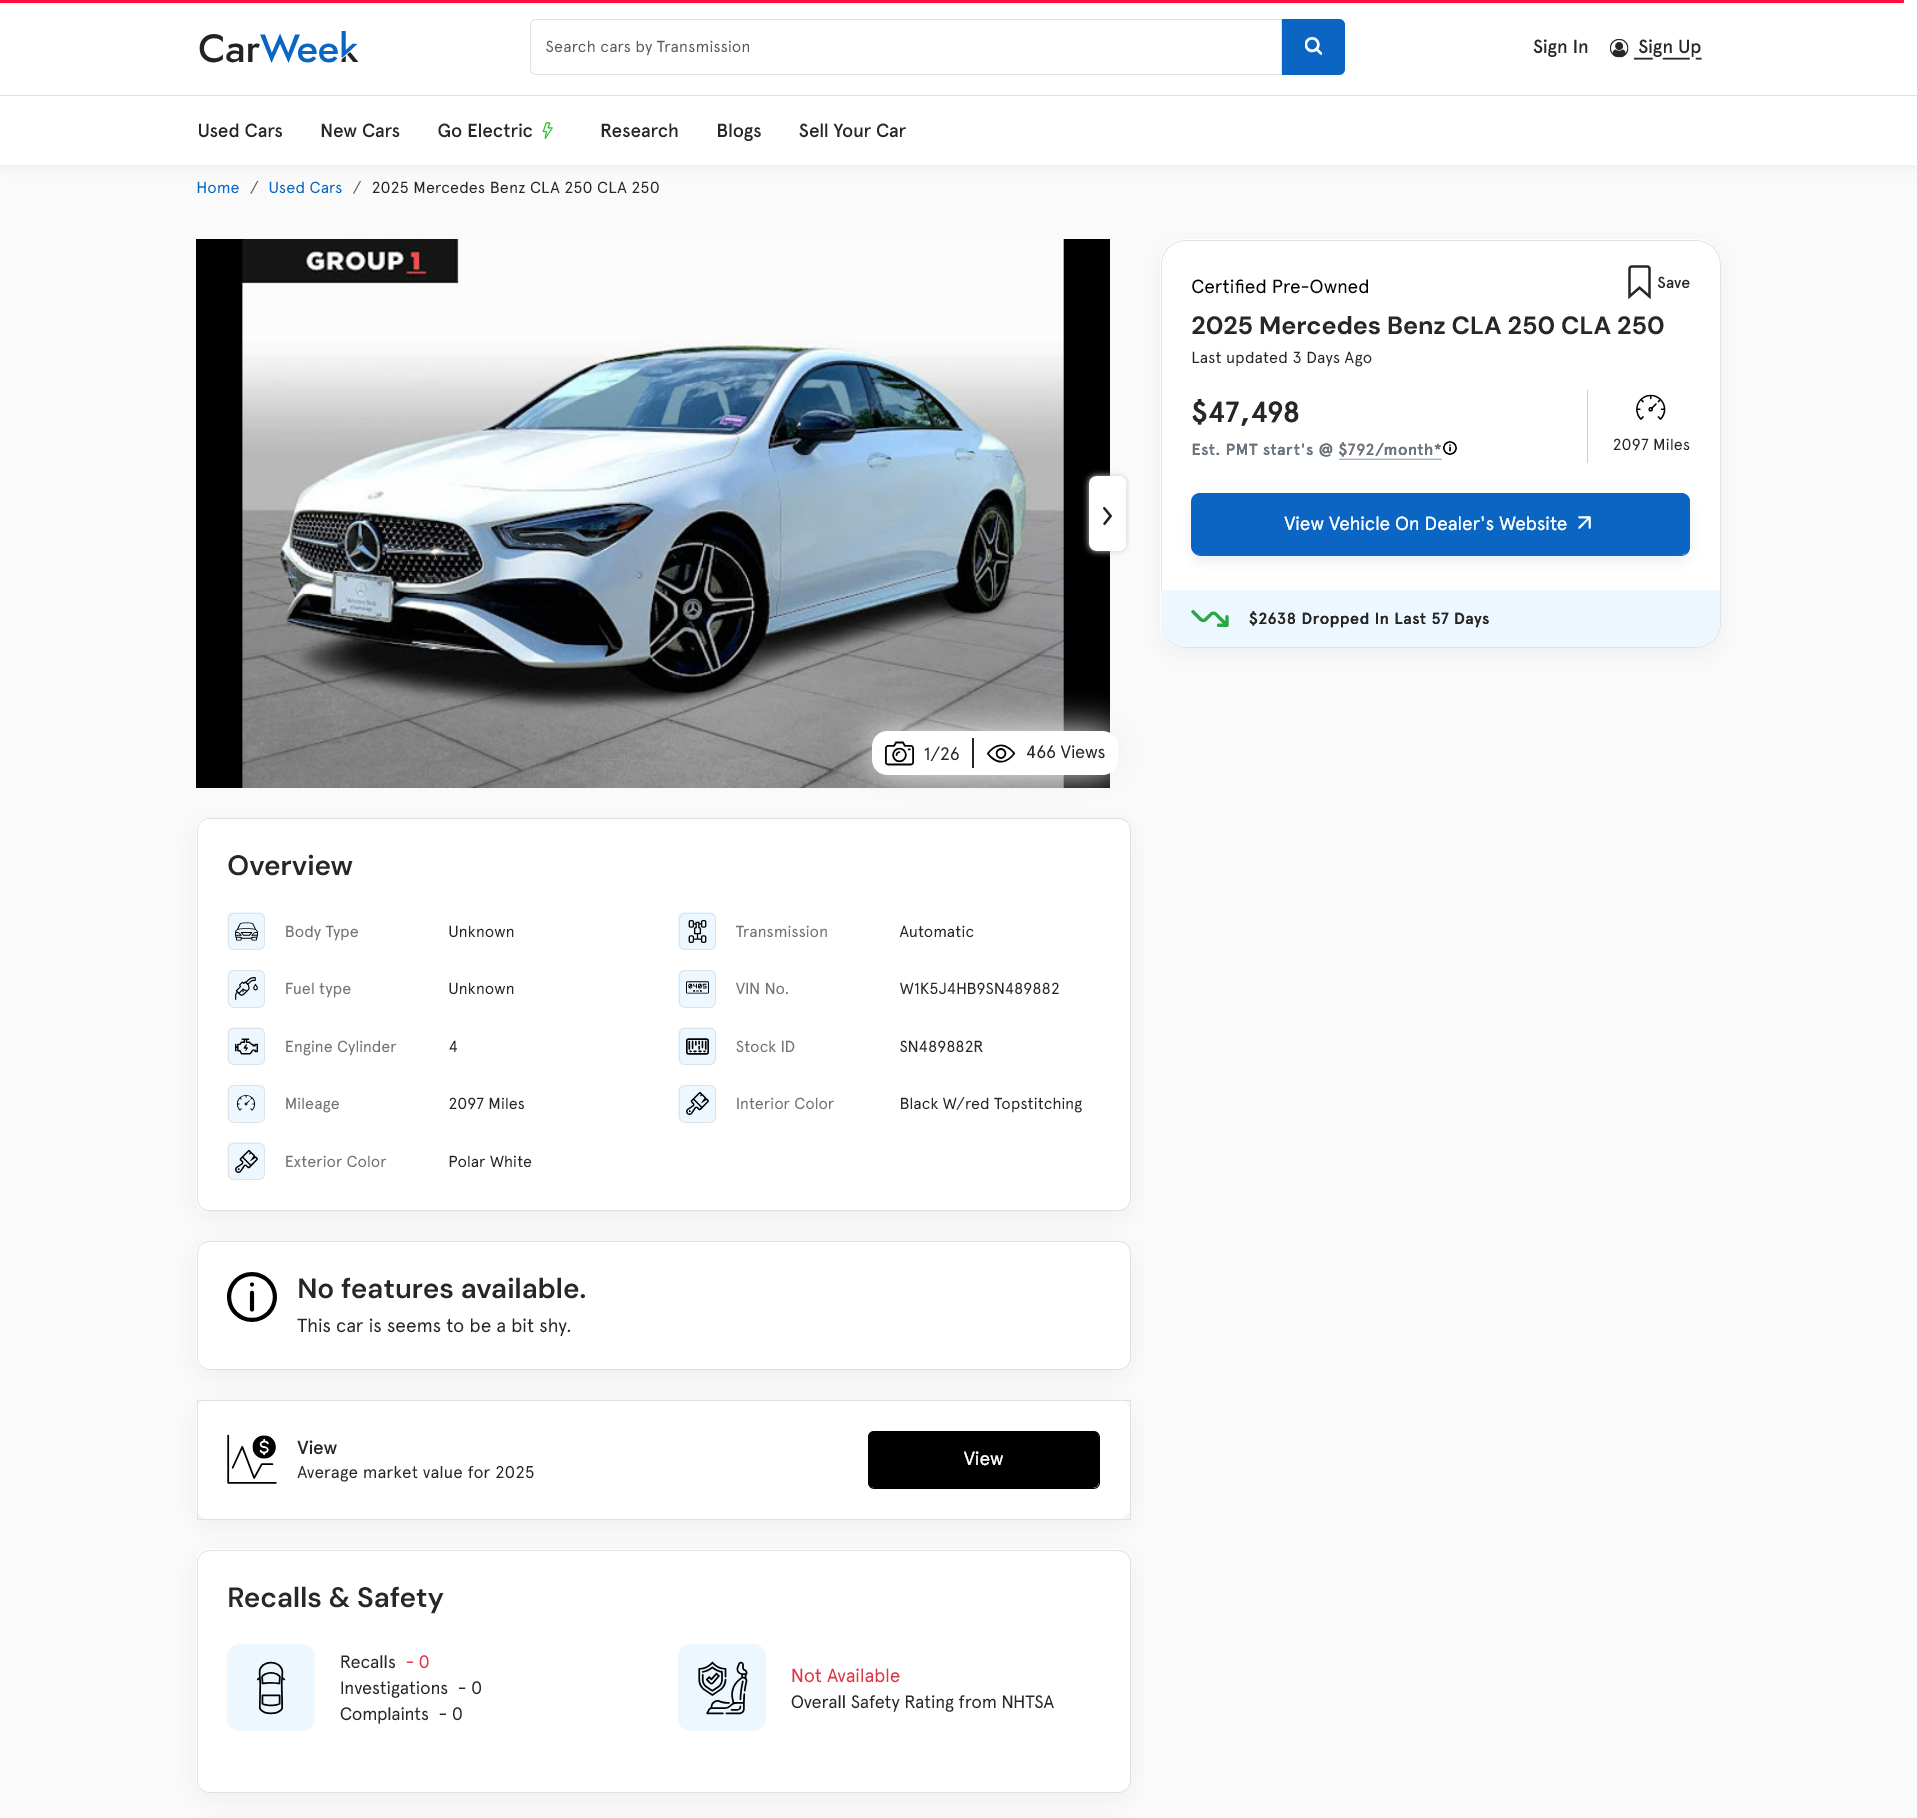Viewport: 1917px width, 1818px height.
Task: Click the eye icon next to 466 Views
Action: click(x=1001, y=753)
